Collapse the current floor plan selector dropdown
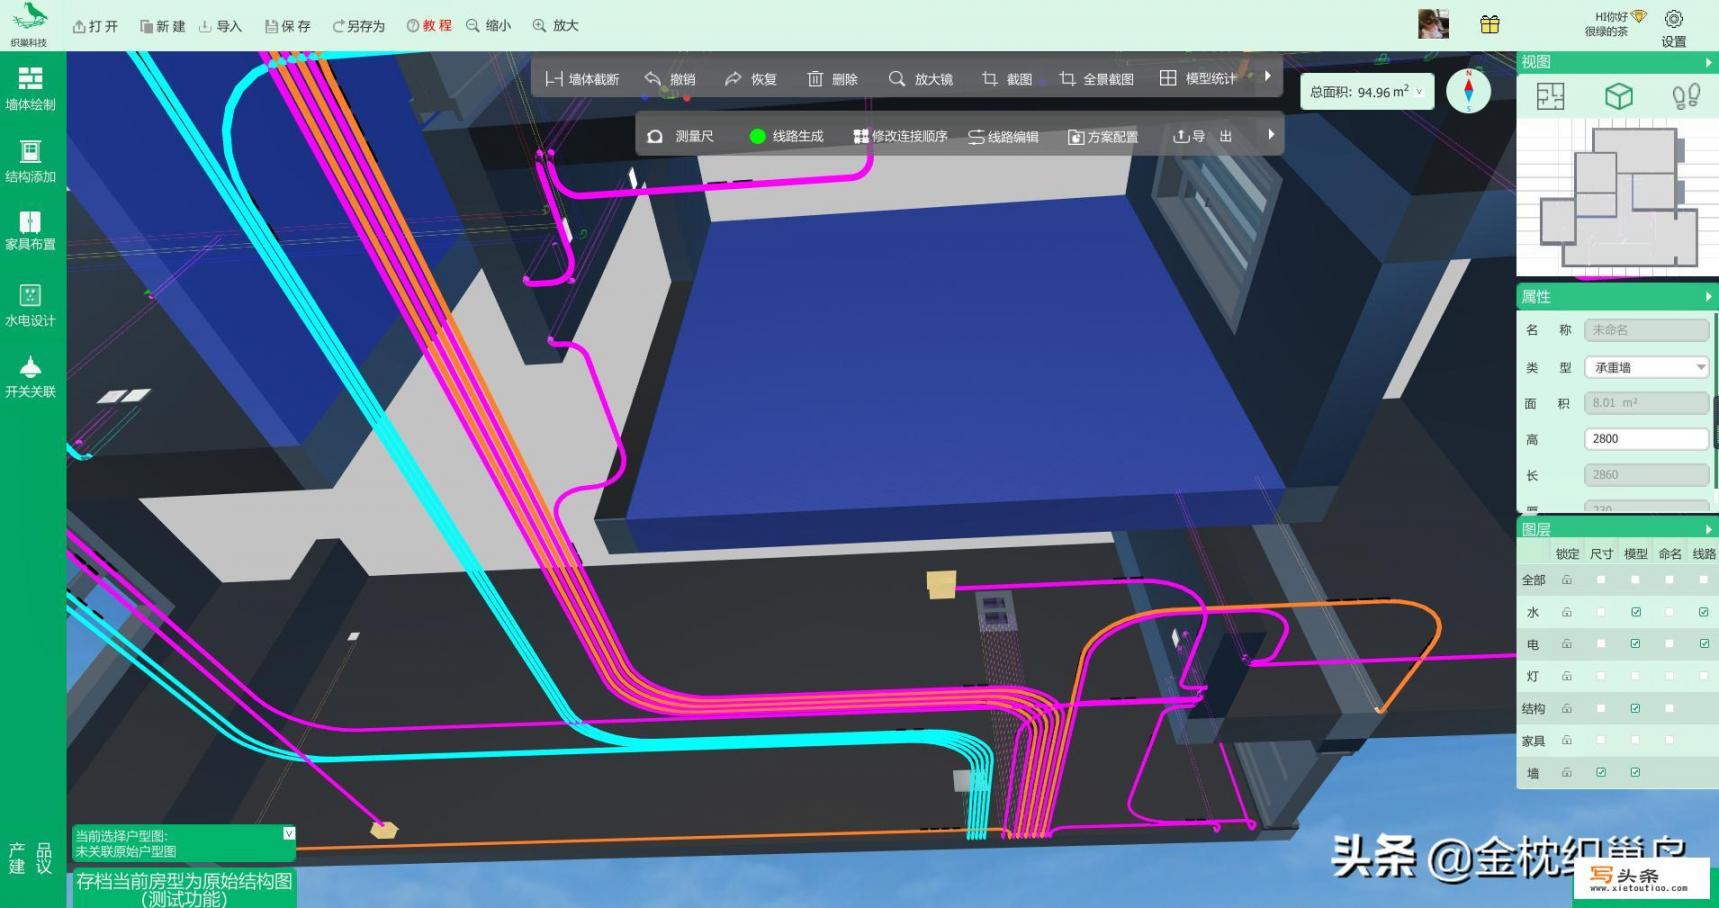Screen dimensions: 1719x908 (x=289, y=833)
